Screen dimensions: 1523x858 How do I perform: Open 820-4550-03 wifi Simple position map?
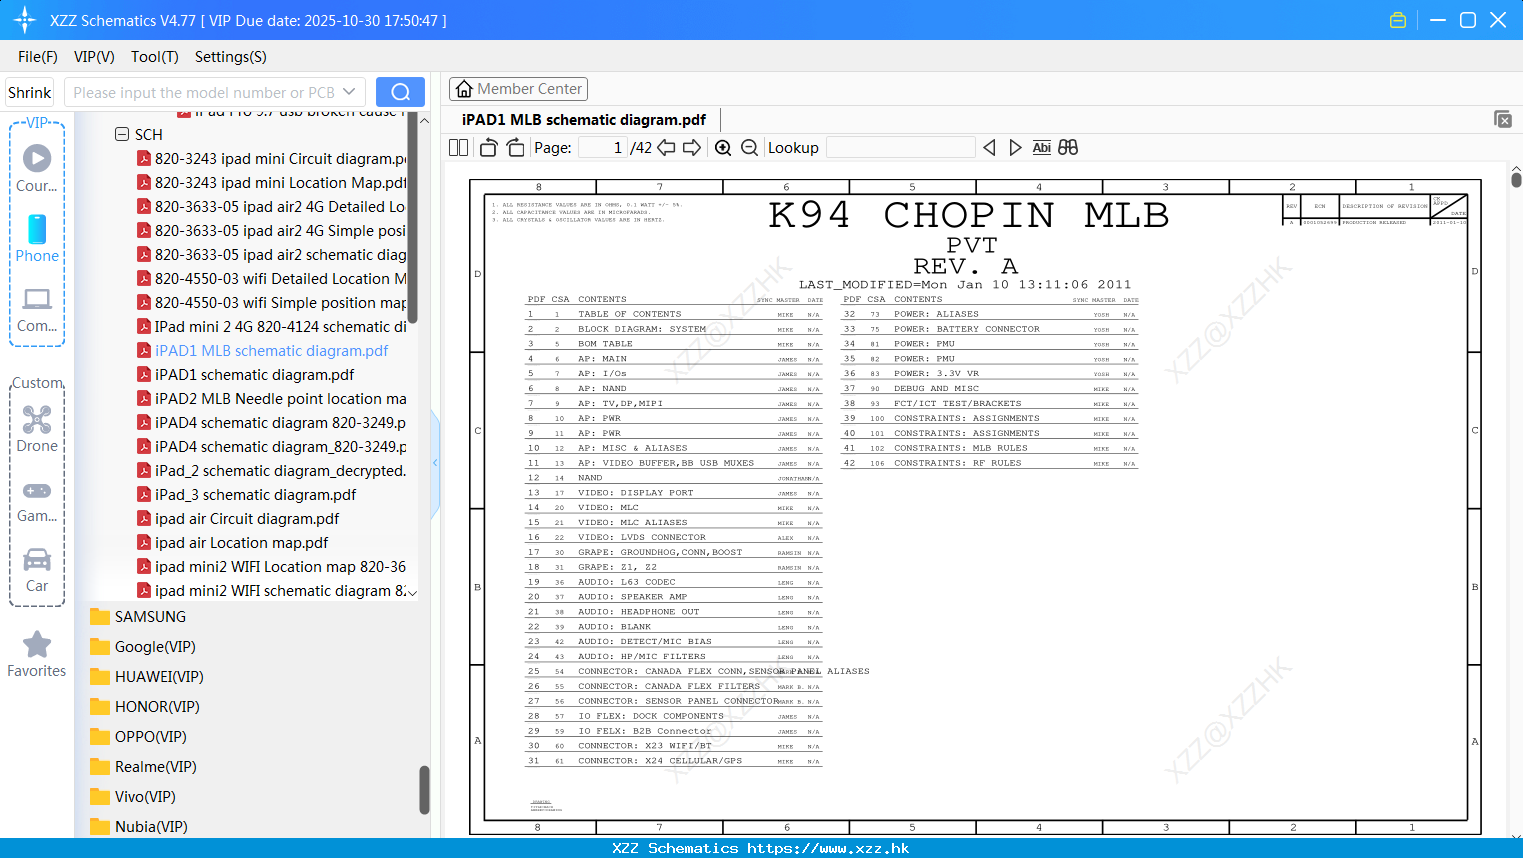(272, 302)
